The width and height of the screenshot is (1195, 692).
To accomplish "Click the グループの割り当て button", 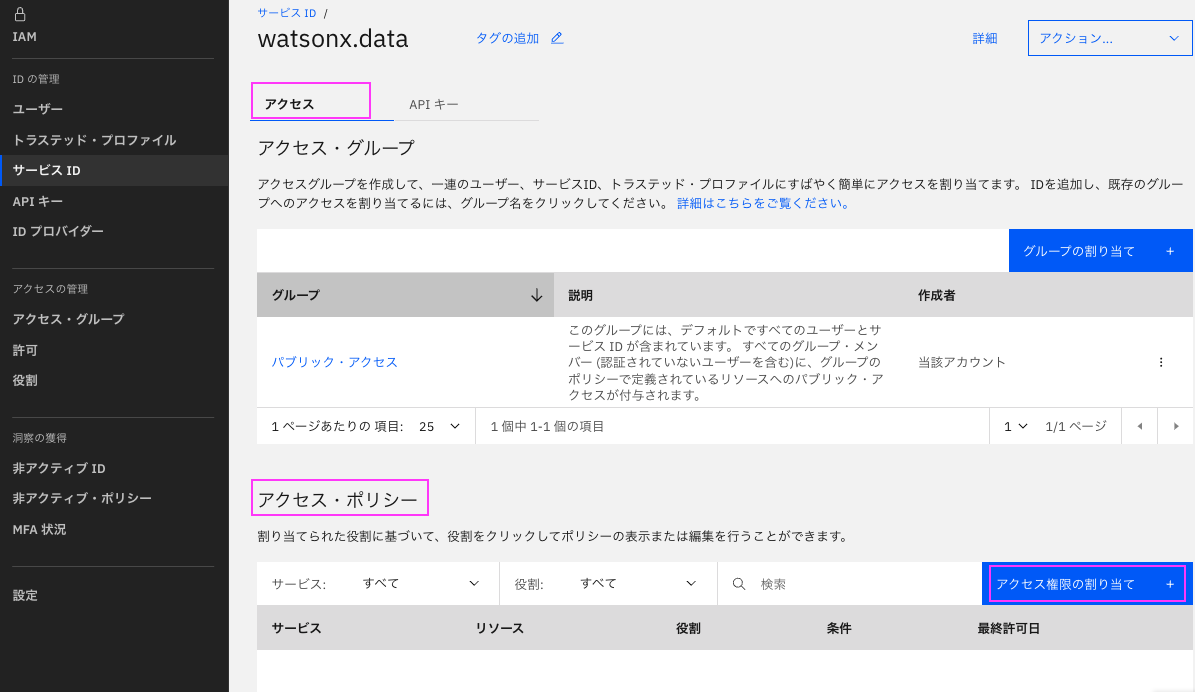I will point(1100,251).
